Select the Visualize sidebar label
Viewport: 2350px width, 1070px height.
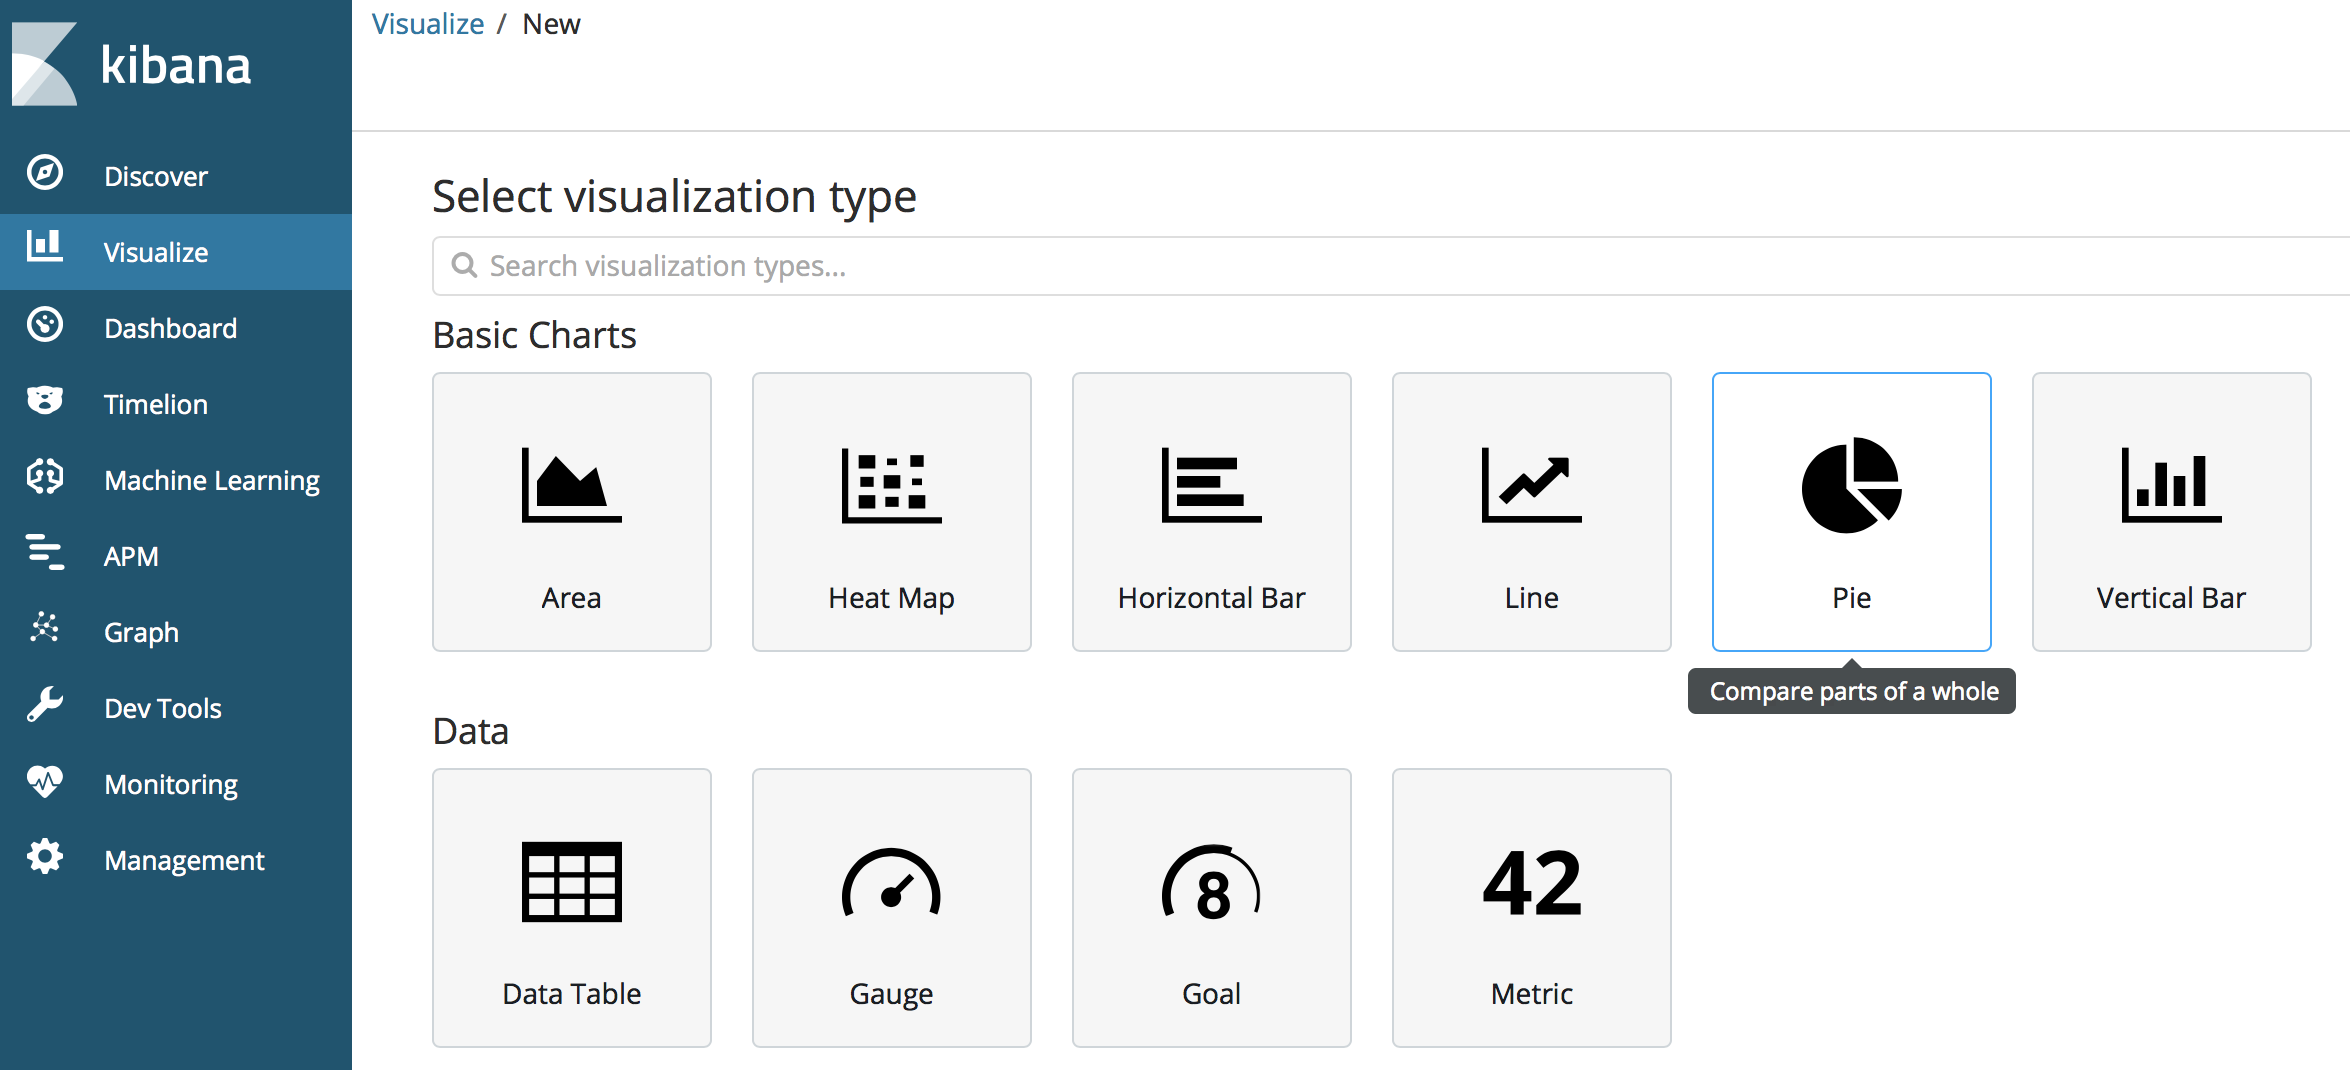pos(156,252)
